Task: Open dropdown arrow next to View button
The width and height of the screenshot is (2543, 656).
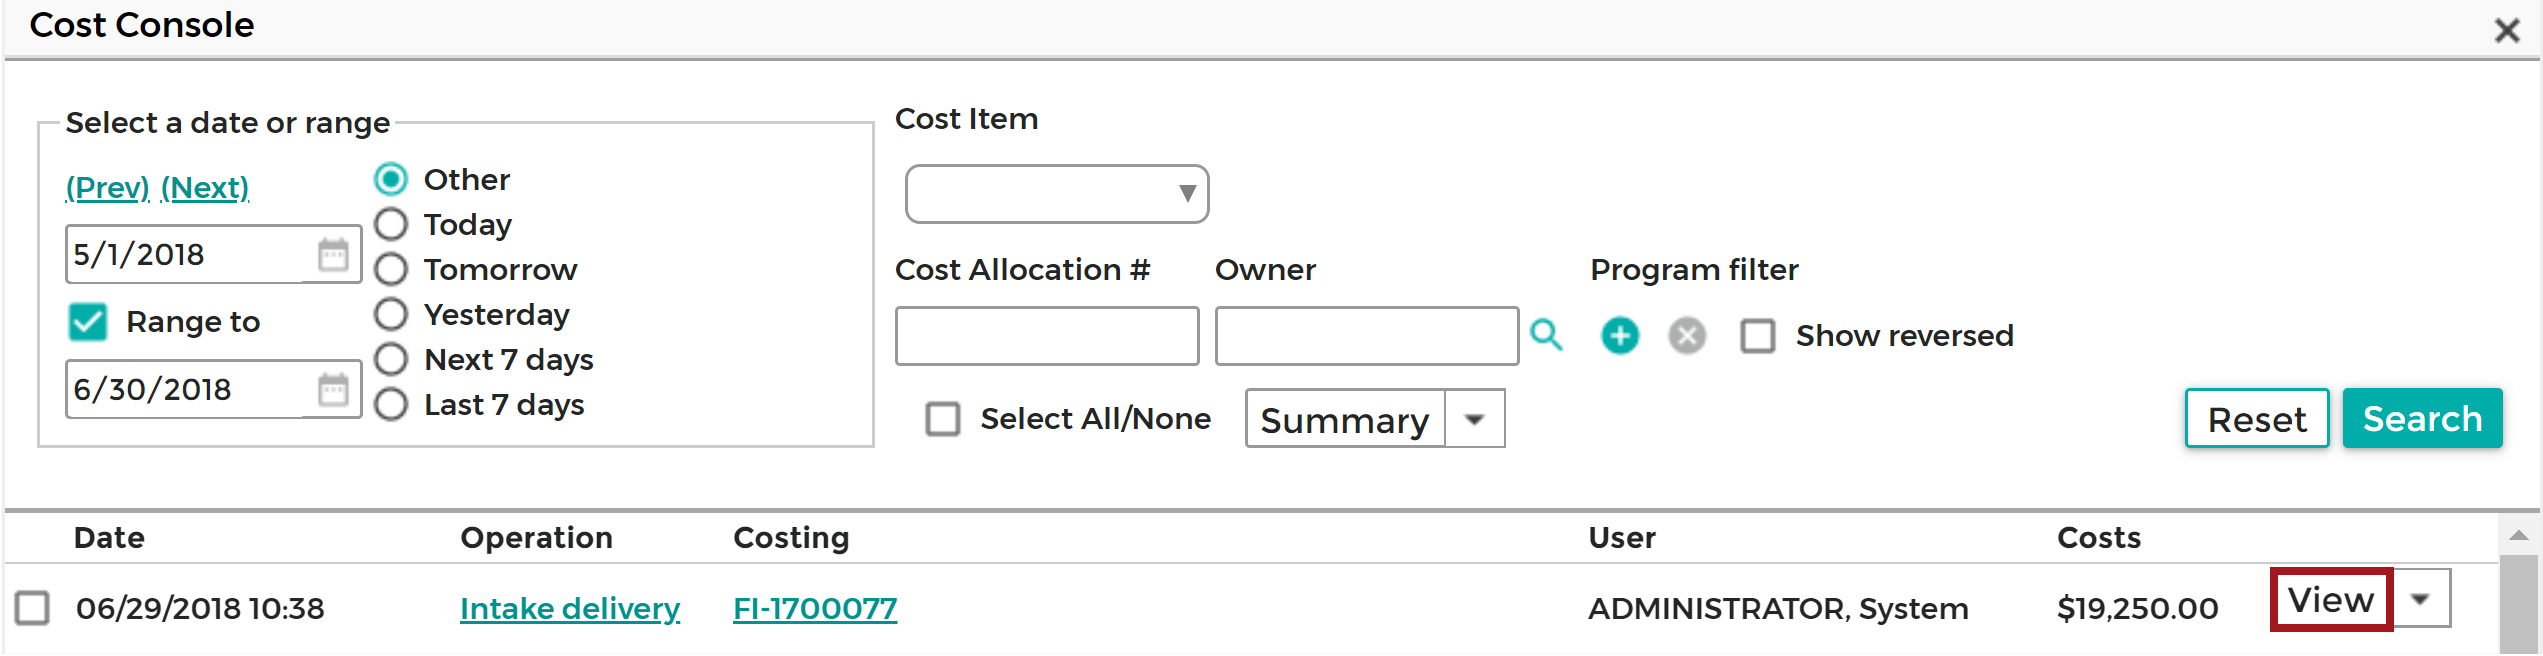Action: pyautogui.click(x=2421, y=599)
